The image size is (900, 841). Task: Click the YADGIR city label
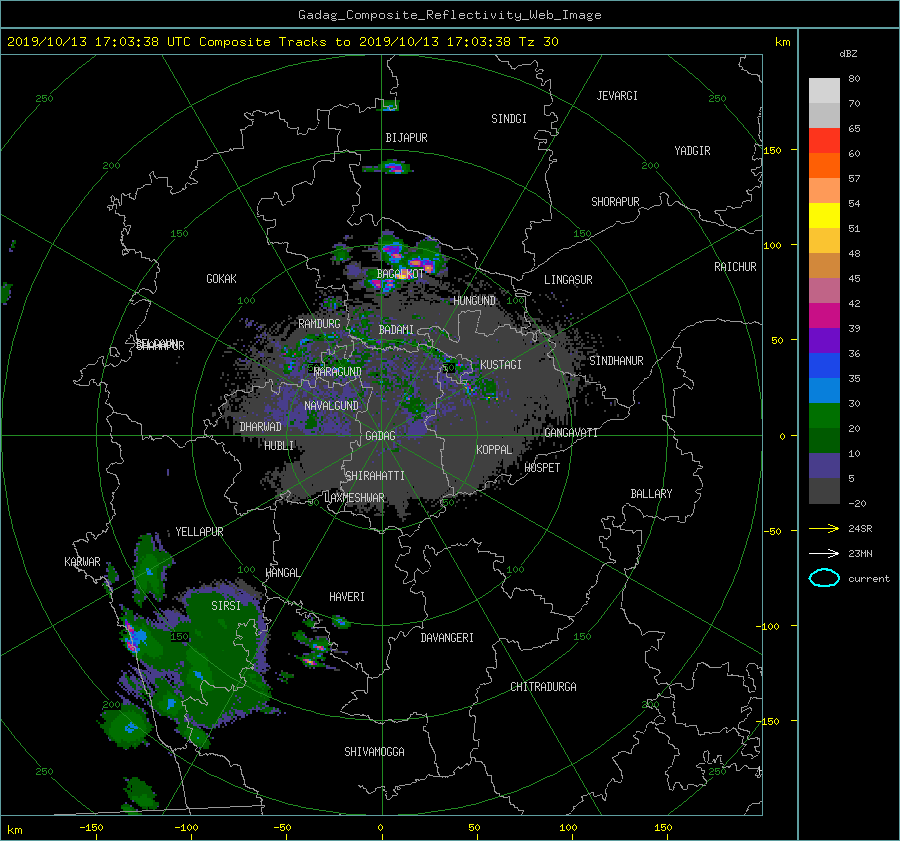pos(692,151)
